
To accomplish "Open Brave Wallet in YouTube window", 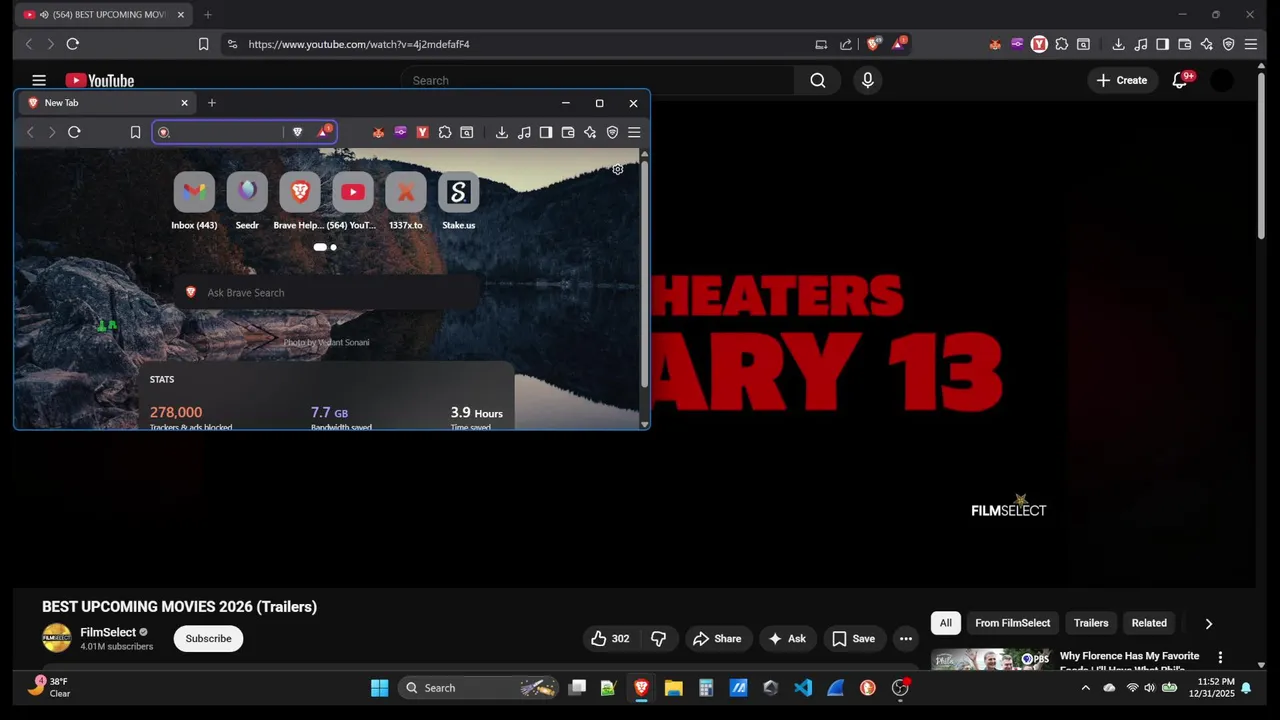I will click(x=1184, y=44).
